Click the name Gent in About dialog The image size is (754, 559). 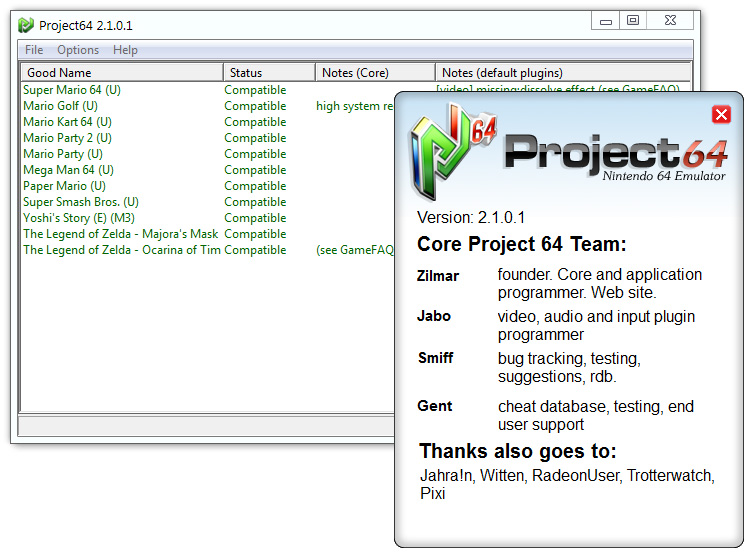coord(435,406)
